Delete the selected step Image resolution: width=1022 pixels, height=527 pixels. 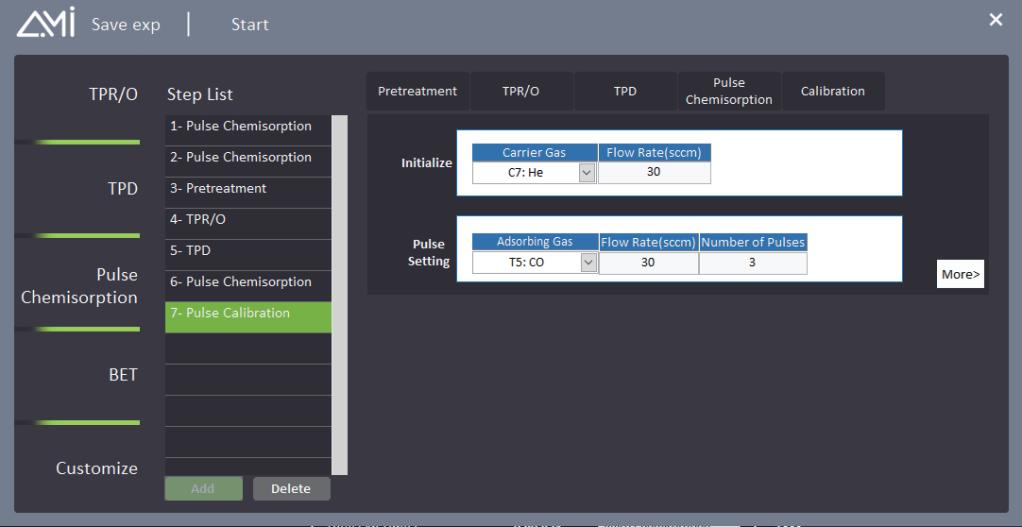291,489
